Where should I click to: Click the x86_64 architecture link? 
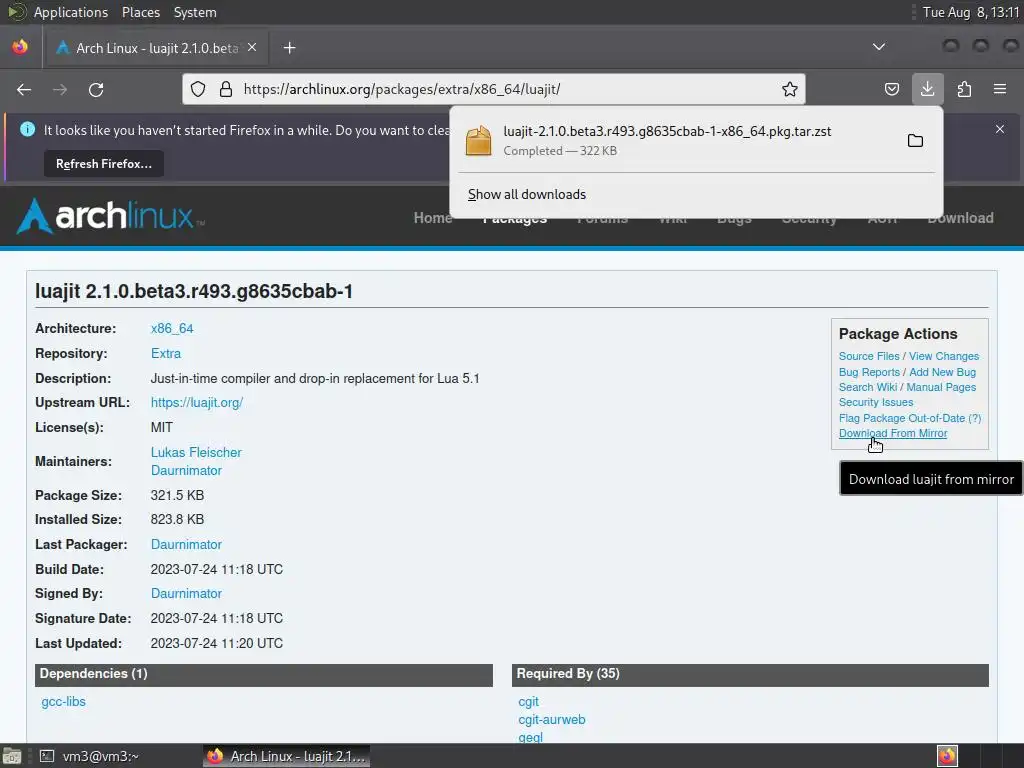(x=172, y=328)
